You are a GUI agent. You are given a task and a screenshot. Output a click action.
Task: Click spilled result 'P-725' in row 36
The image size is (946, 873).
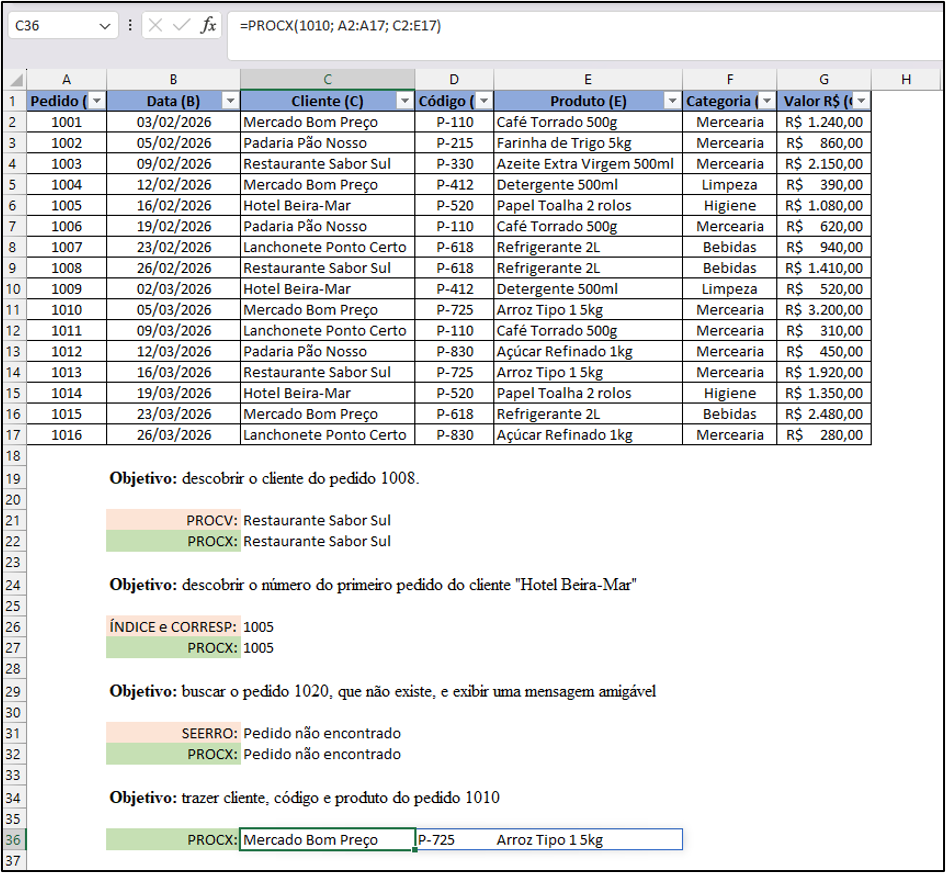(454, 840)
